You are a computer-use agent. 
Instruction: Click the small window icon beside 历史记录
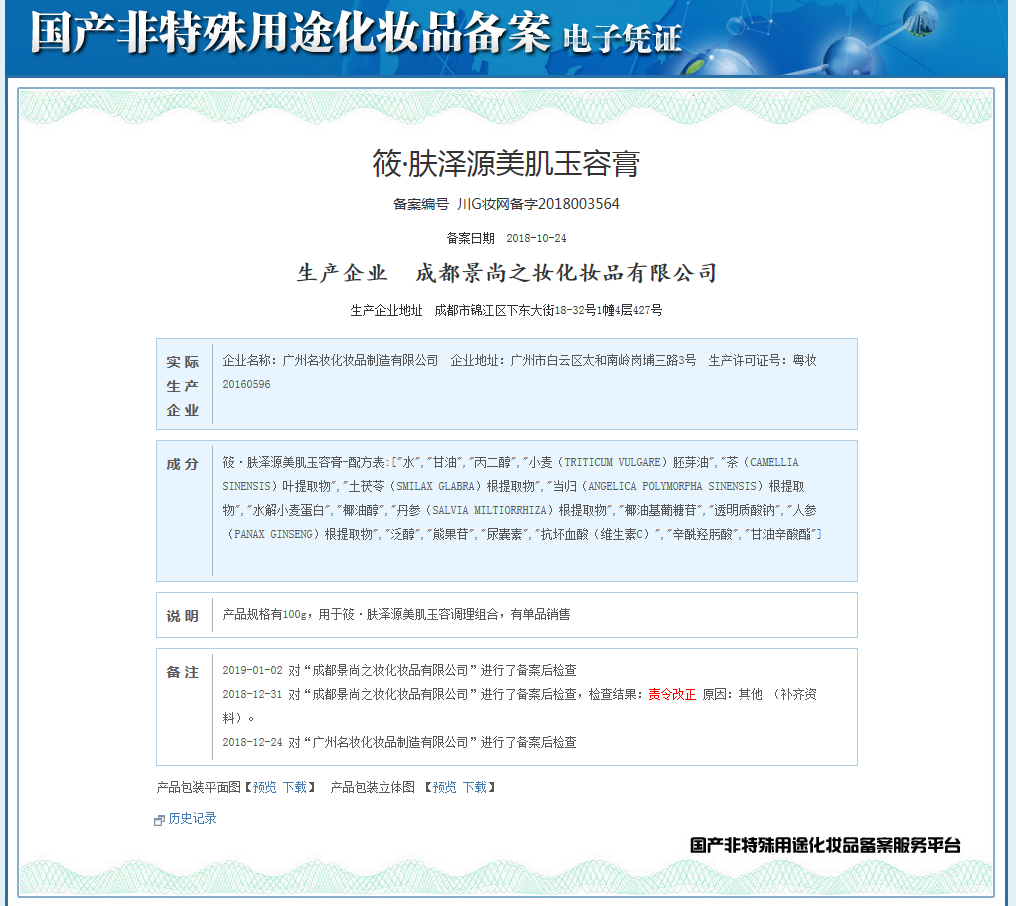tap(158, 819)
